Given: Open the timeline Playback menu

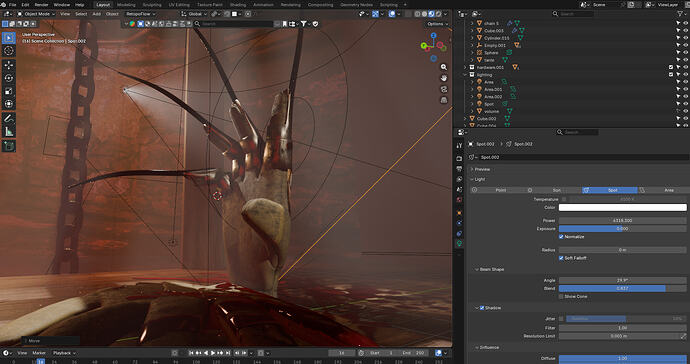Looking at the screenshot, I should (64, 353).
